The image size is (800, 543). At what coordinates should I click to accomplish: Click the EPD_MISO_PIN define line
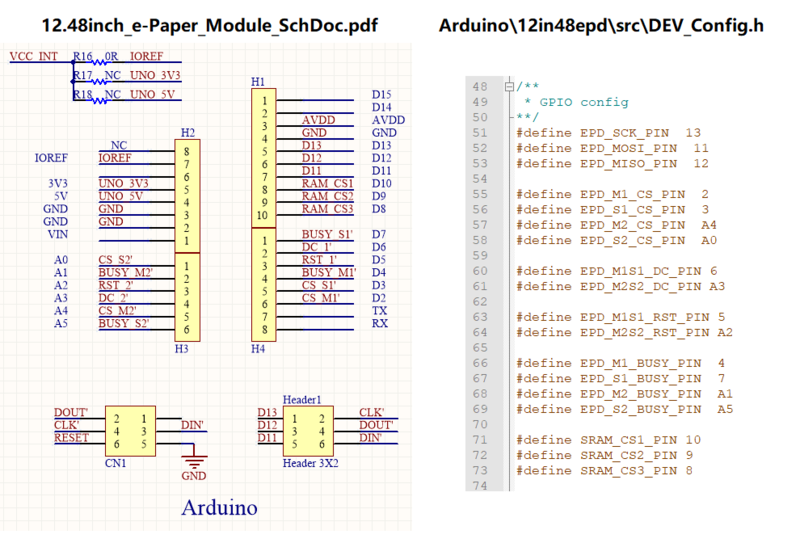[x=612, y=164]
